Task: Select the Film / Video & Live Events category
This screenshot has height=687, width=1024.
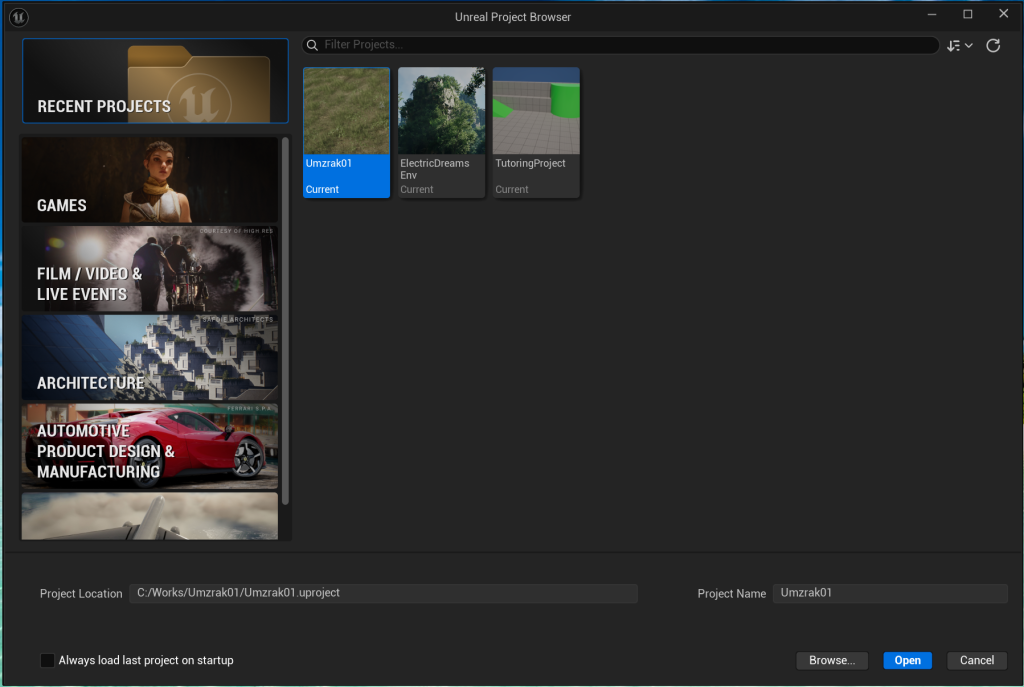Action: pyautogui.click(x=150, y=268)
